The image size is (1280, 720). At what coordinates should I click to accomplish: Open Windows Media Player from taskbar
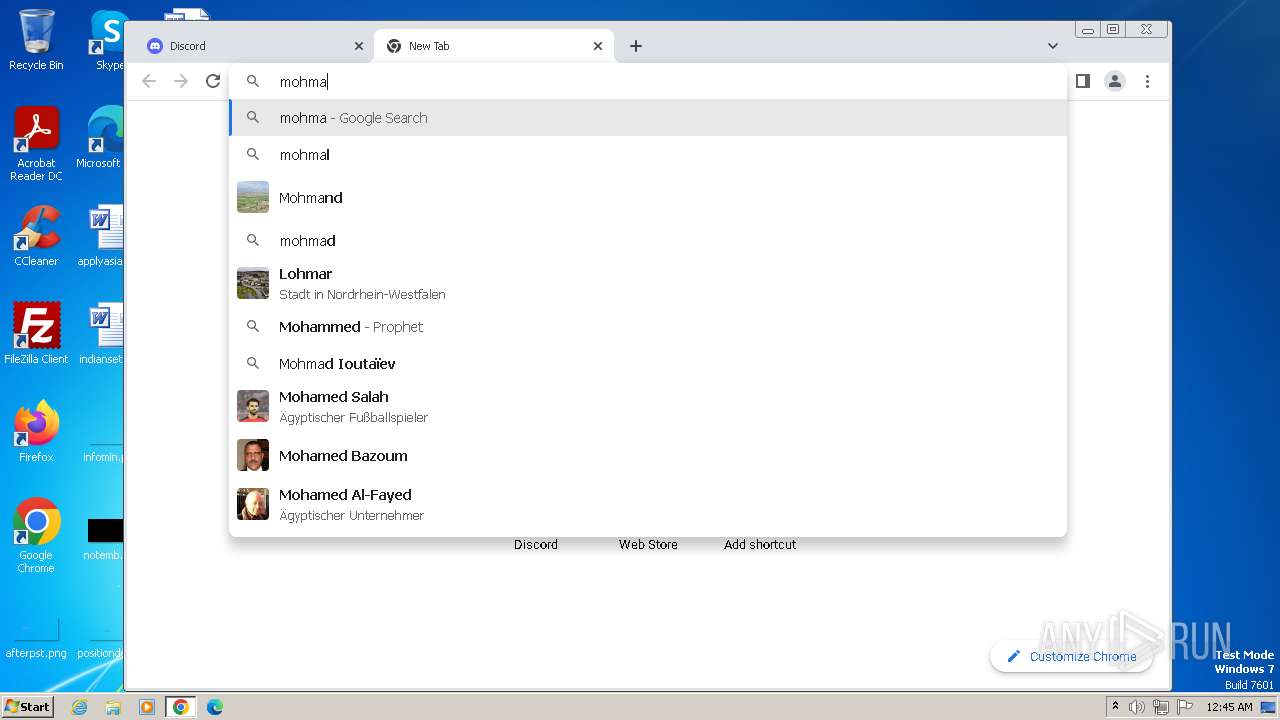(x=146, y=706)
